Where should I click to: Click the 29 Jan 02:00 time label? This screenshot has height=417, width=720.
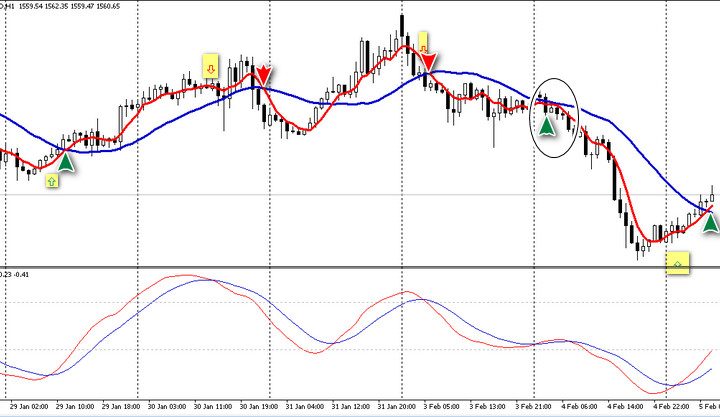point(27,407)
